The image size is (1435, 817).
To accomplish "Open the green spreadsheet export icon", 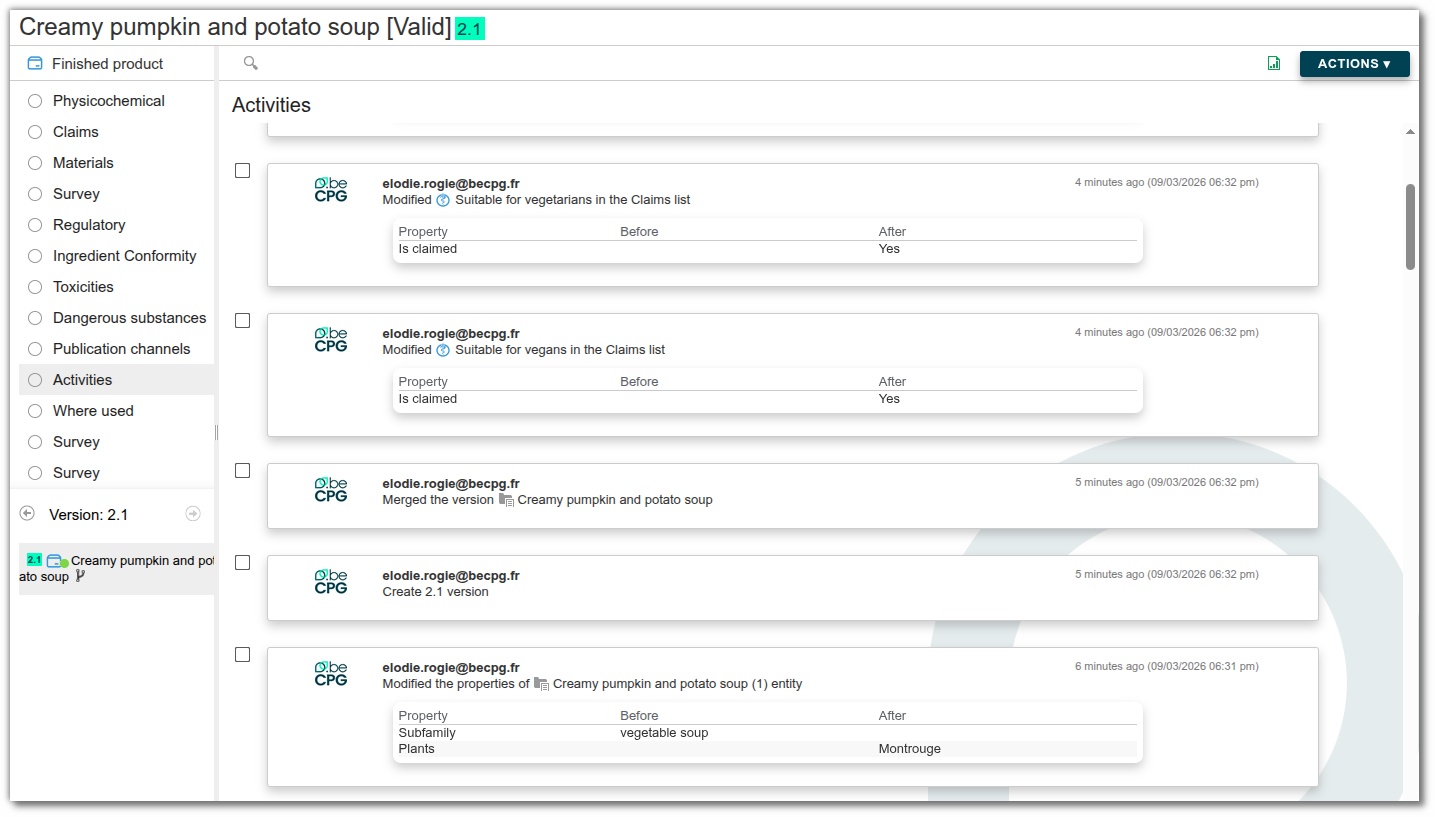I will pos(1274,63).
